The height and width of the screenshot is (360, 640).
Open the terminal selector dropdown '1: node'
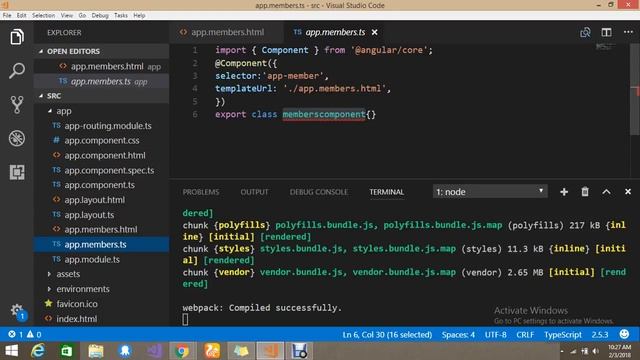pyautogui.click(x=490, y=191)
